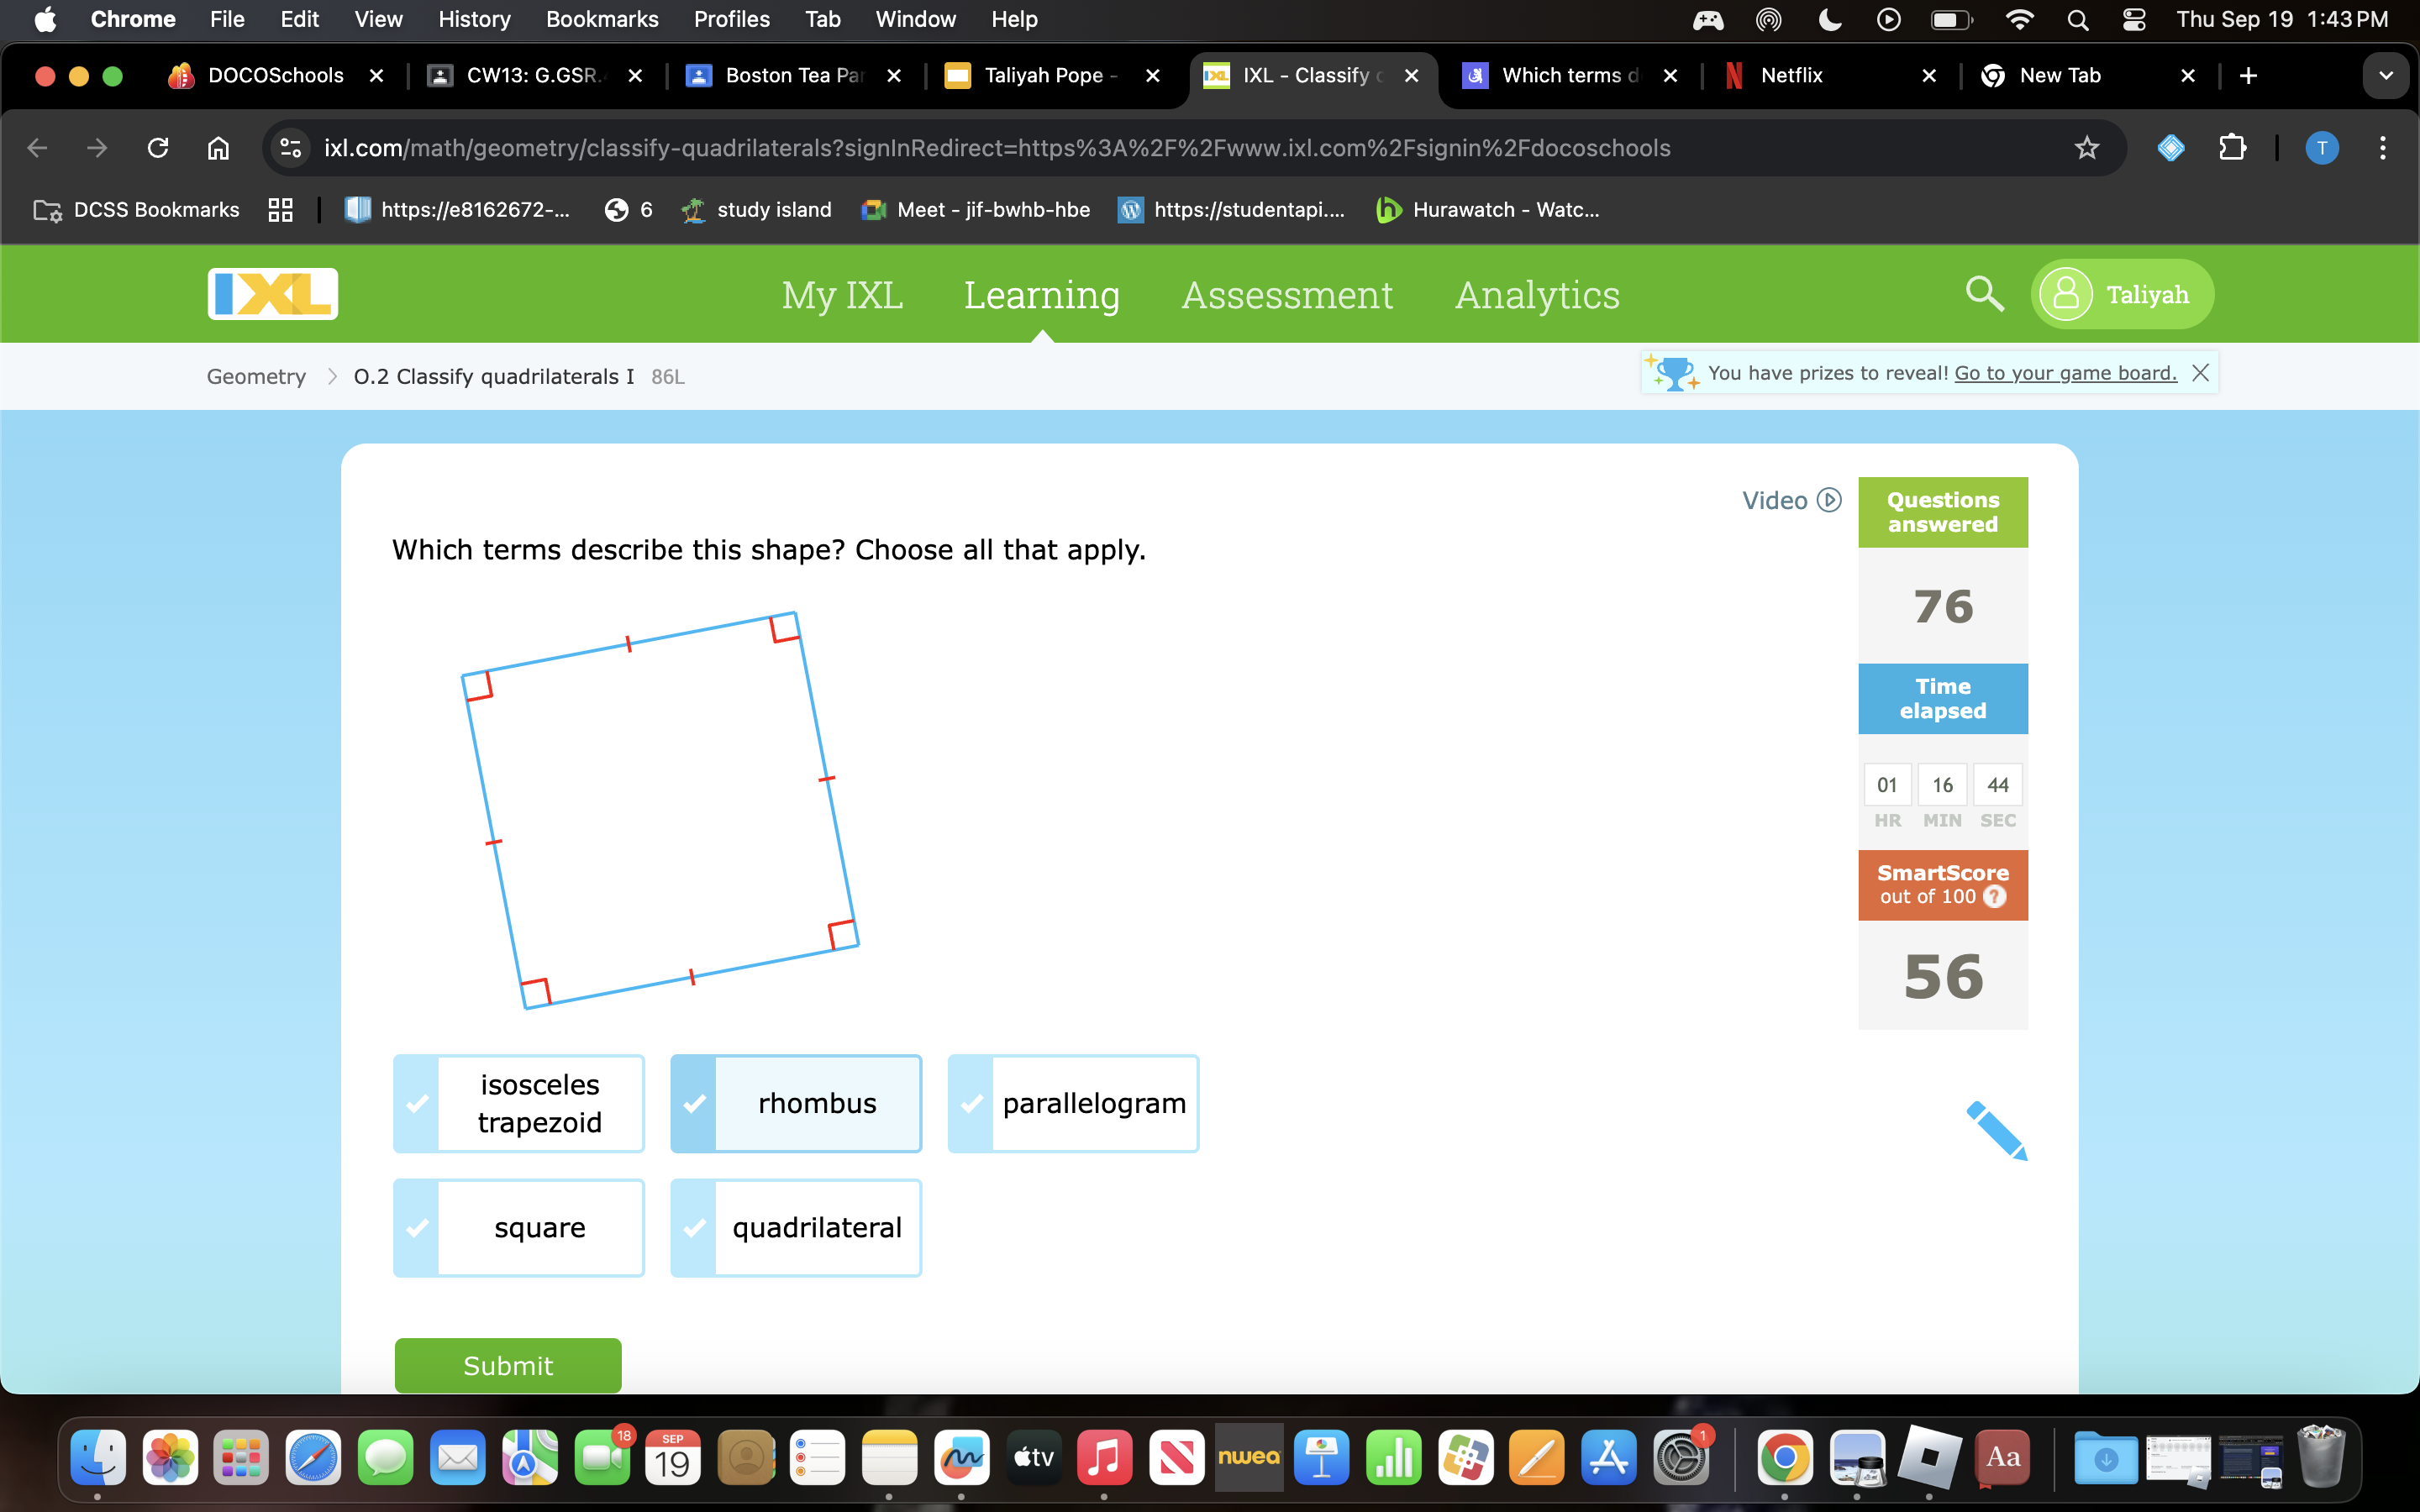
Task: Open the My IXL dropdown menu
Action: pos(841,292)
